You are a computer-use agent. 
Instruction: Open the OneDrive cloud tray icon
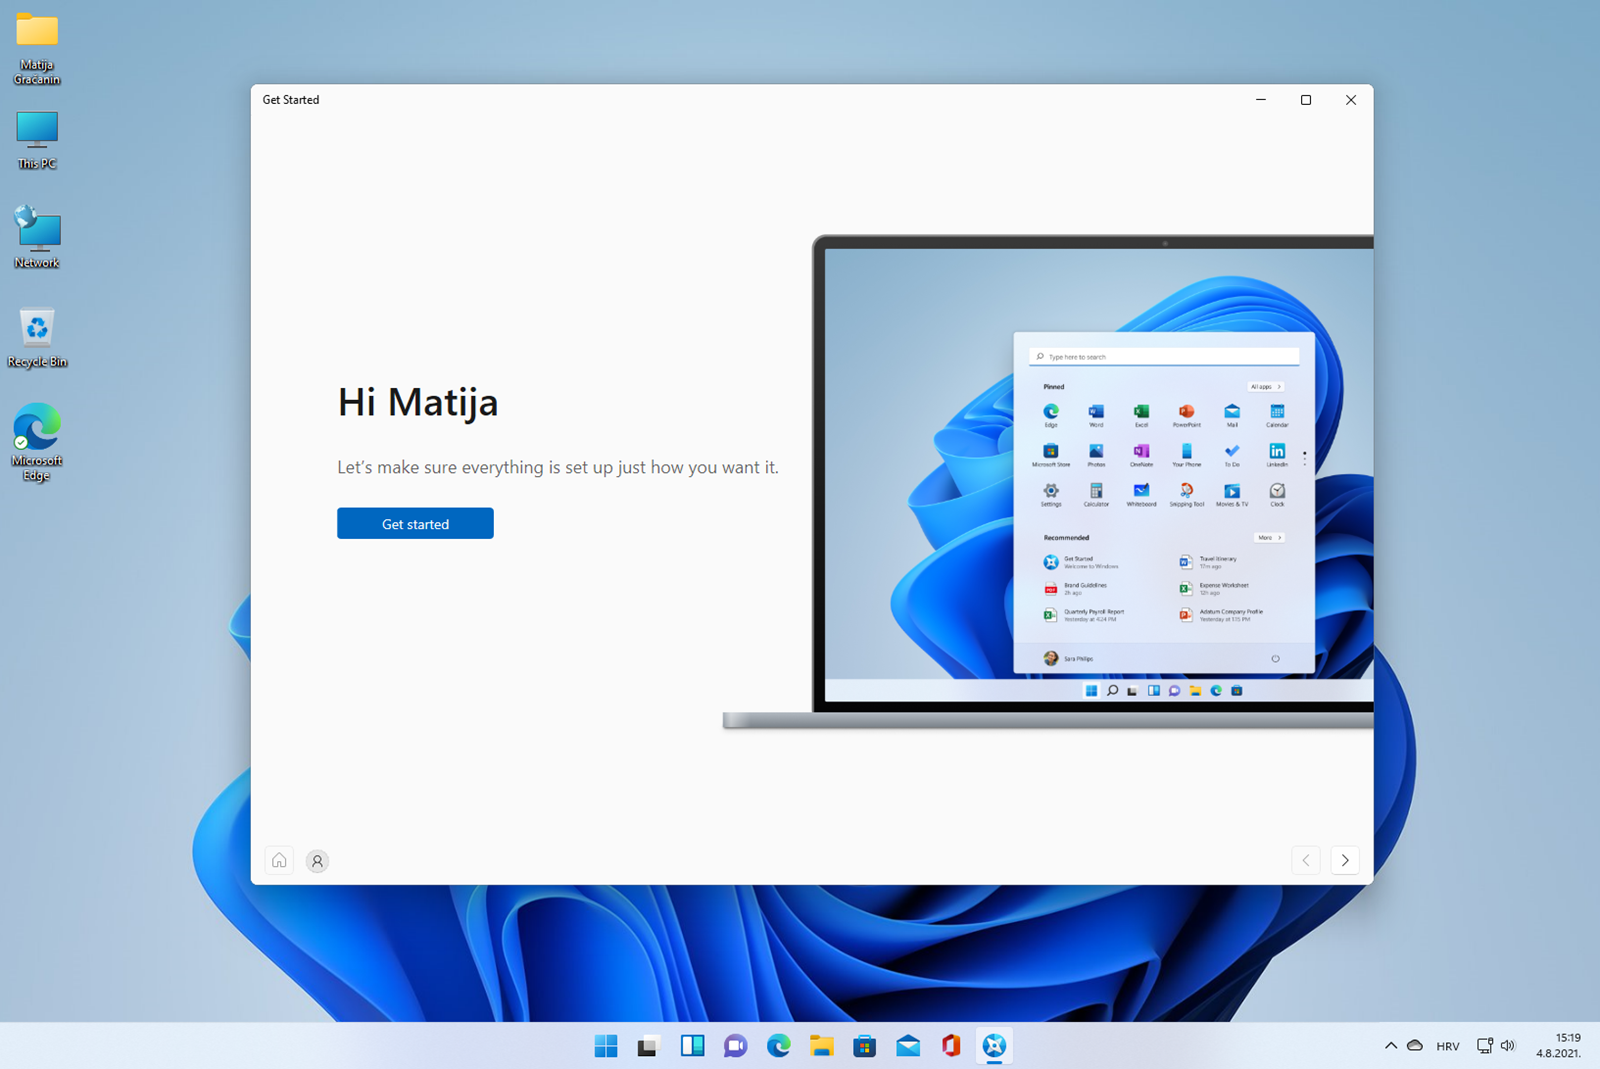point(1415,1046)
